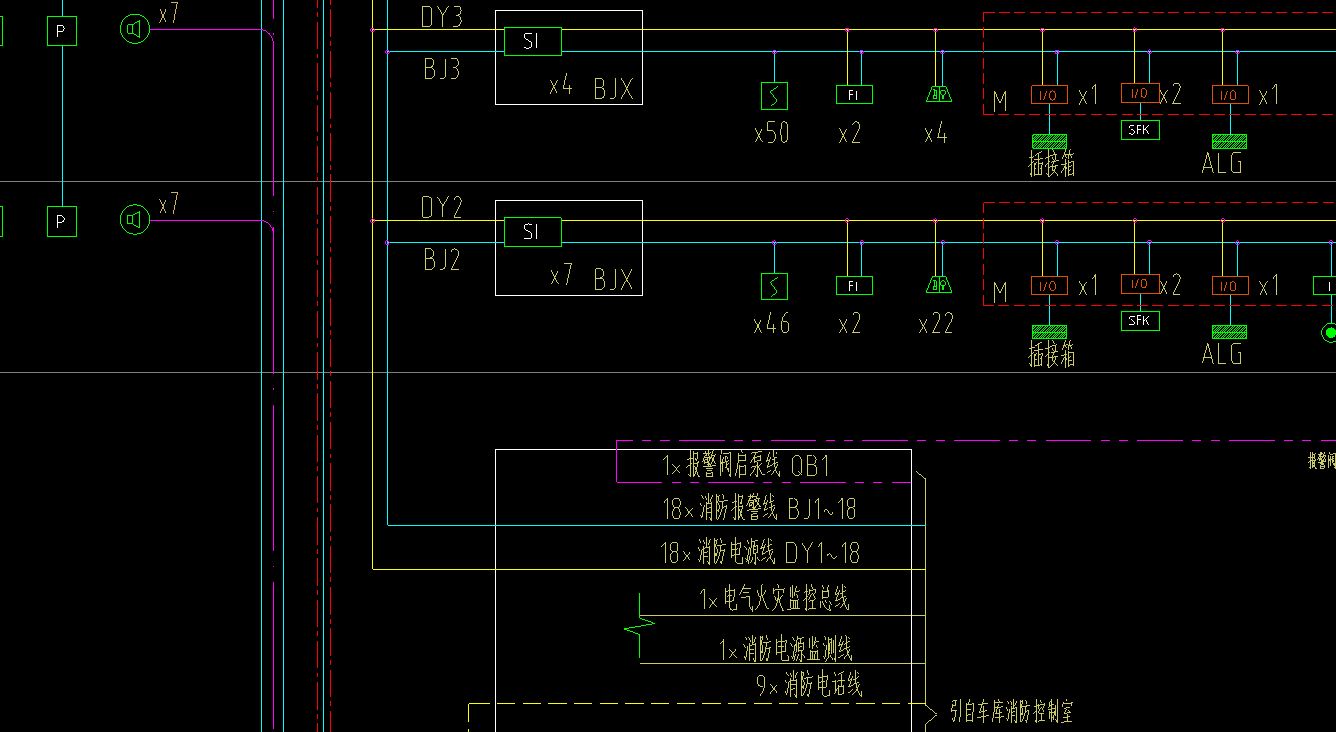
Task: Select the BJX text in the DY3 box
Action: click(x=614, y=88)
